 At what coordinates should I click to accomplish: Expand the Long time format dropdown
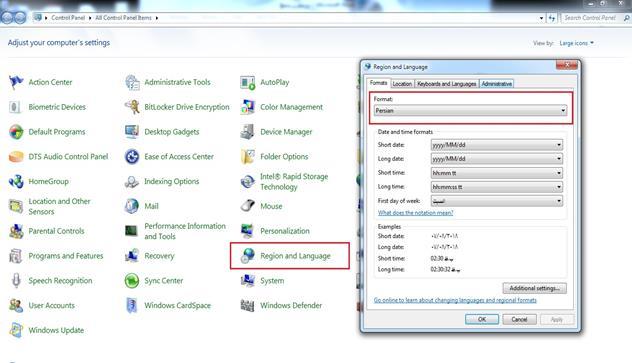[x=497, y=187]
